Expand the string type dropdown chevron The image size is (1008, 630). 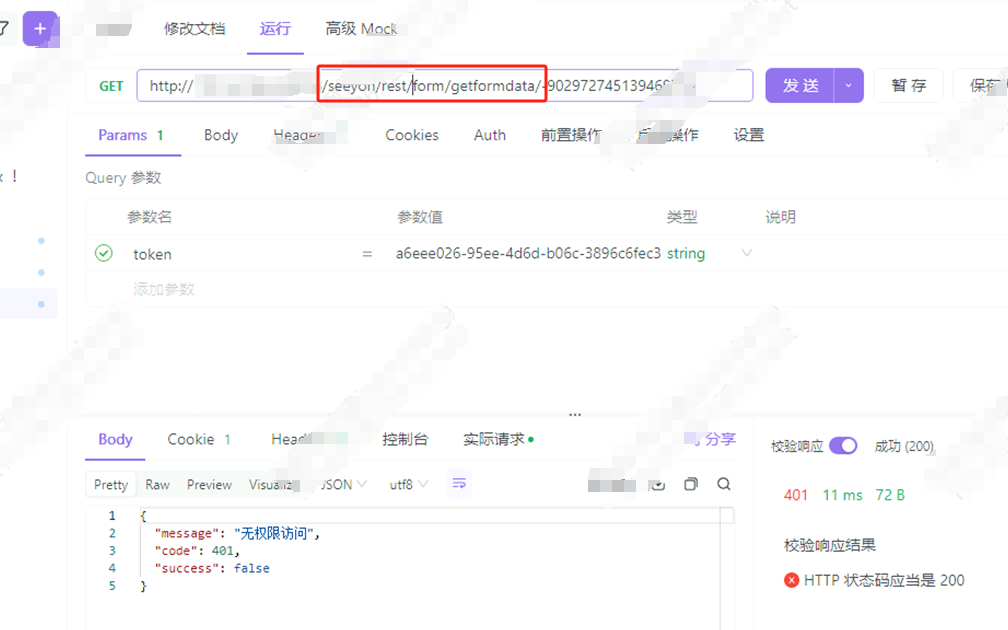746,253
